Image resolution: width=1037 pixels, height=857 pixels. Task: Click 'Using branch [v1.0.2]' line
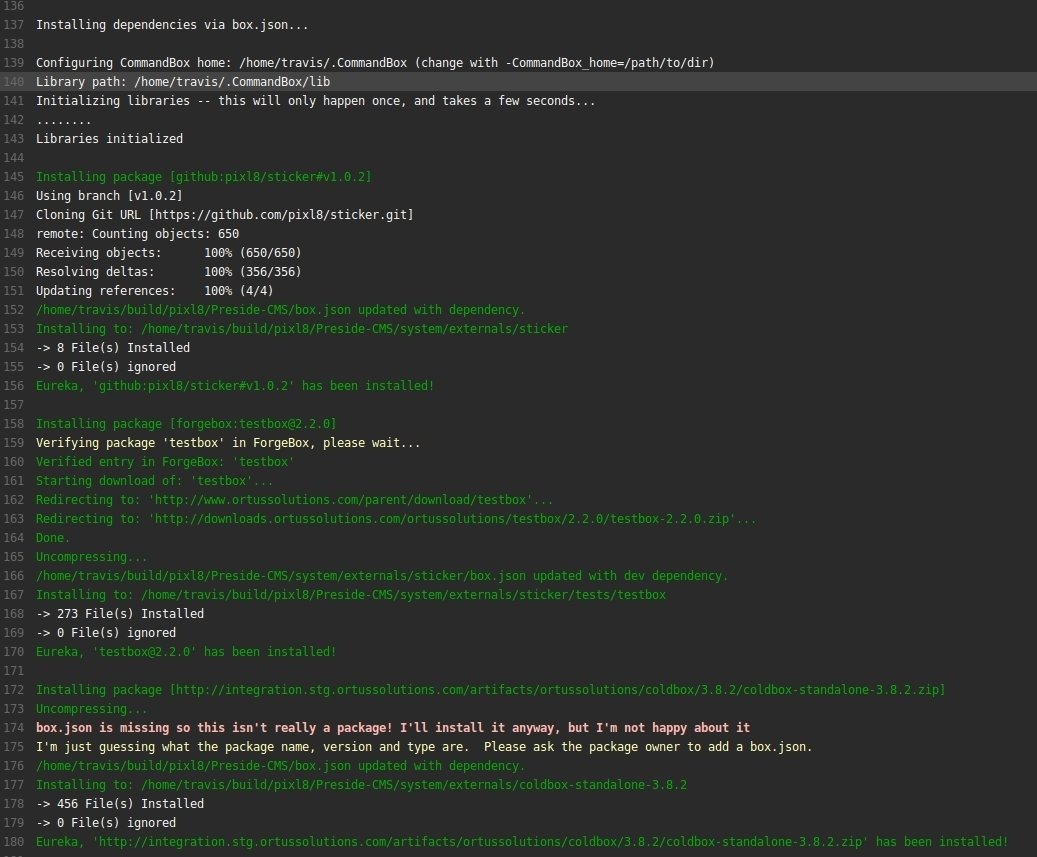point(109,196)
